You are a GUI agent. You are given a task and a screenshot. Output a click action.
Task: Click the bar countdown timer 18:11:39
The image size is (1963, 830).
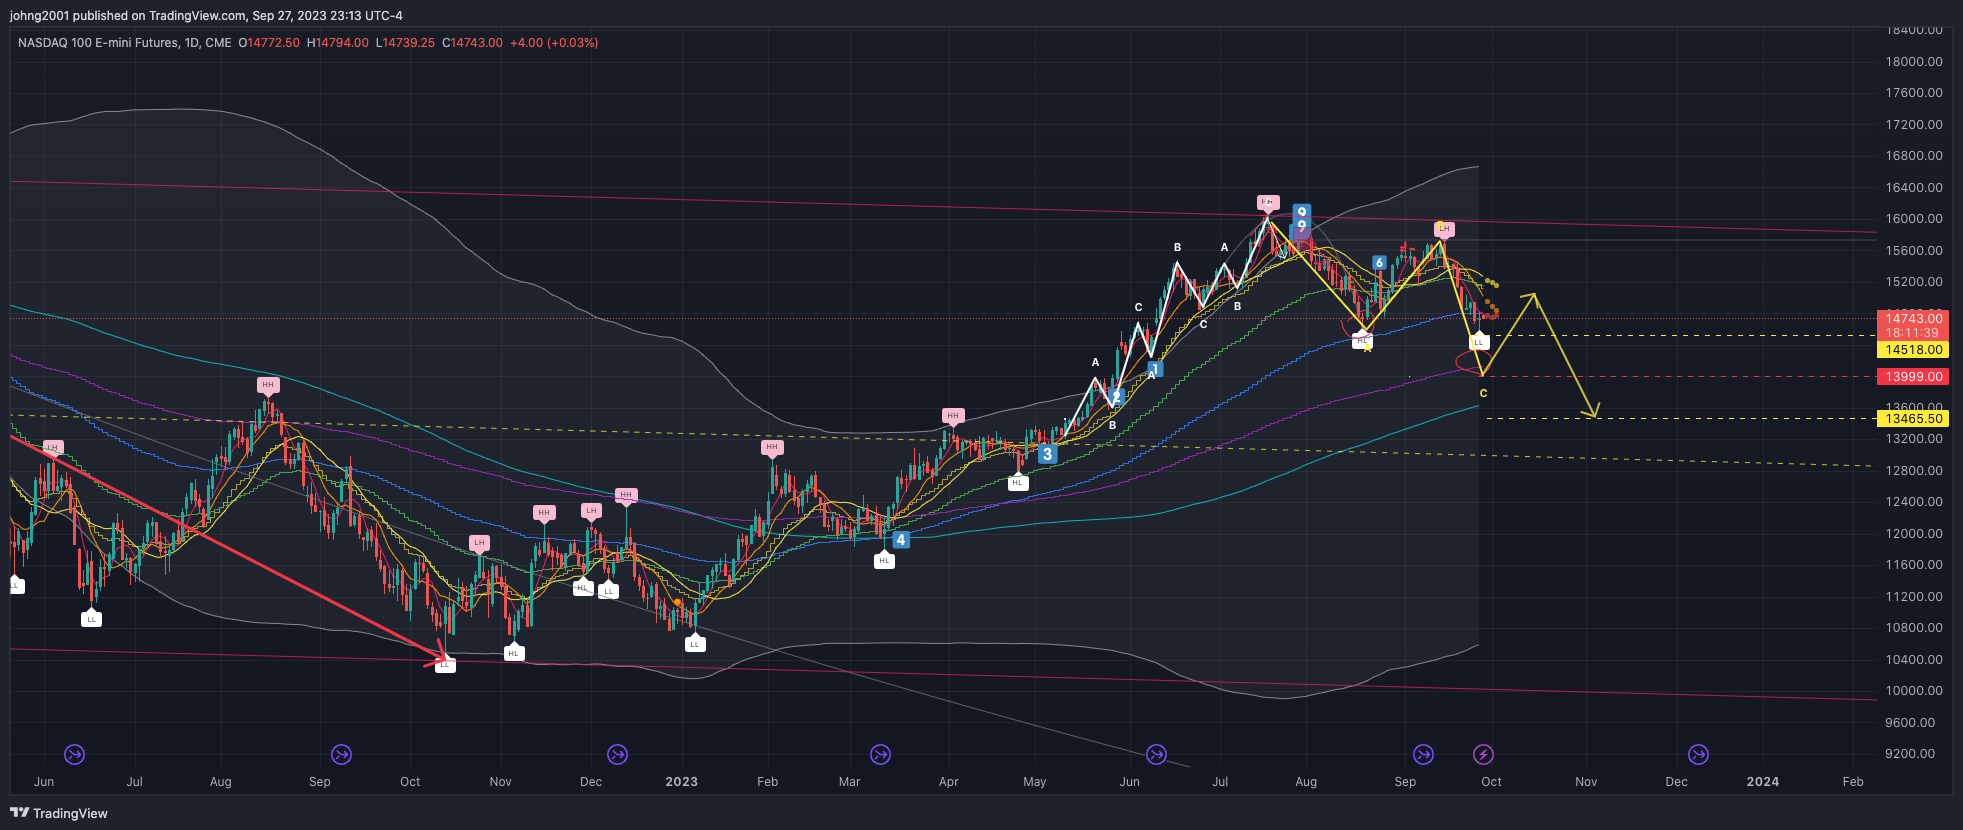coord(1912,333)
